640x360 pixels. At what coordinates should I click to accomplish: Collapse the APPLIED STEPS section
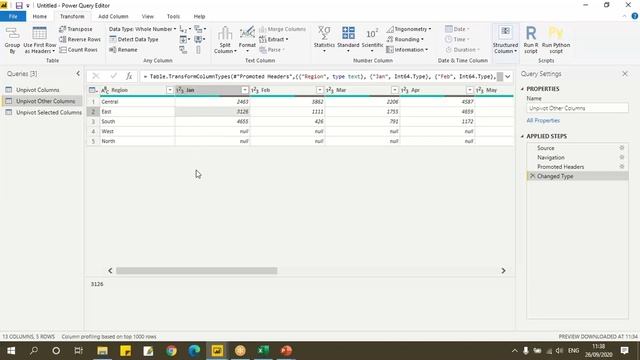click(522, 136)
